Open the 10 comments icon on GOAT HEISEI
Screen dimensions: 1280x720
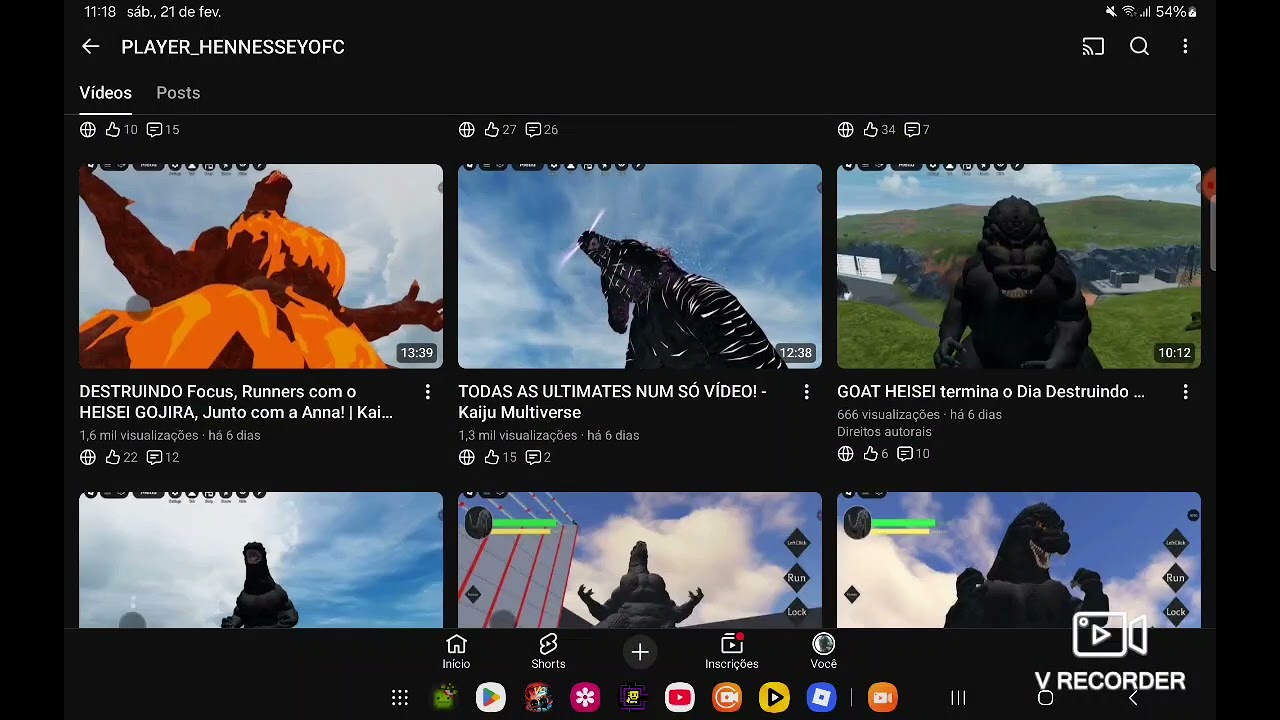pos(905,454)
